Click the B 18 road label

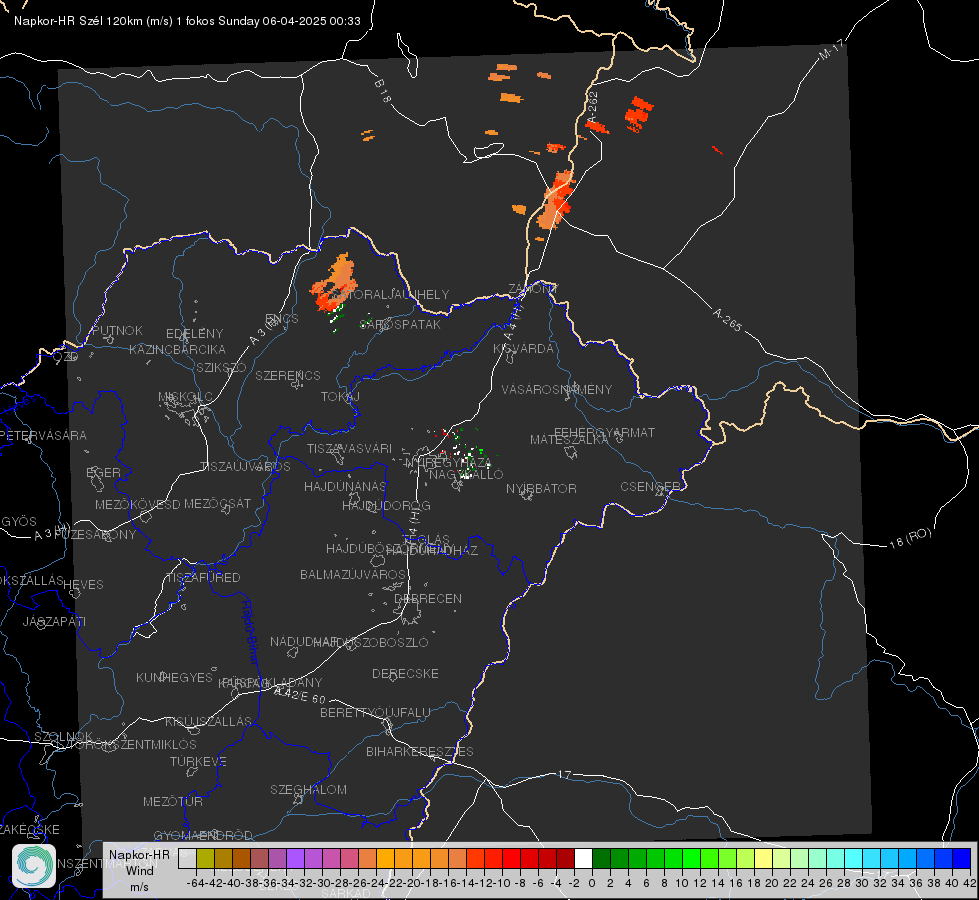click(383, 91)
